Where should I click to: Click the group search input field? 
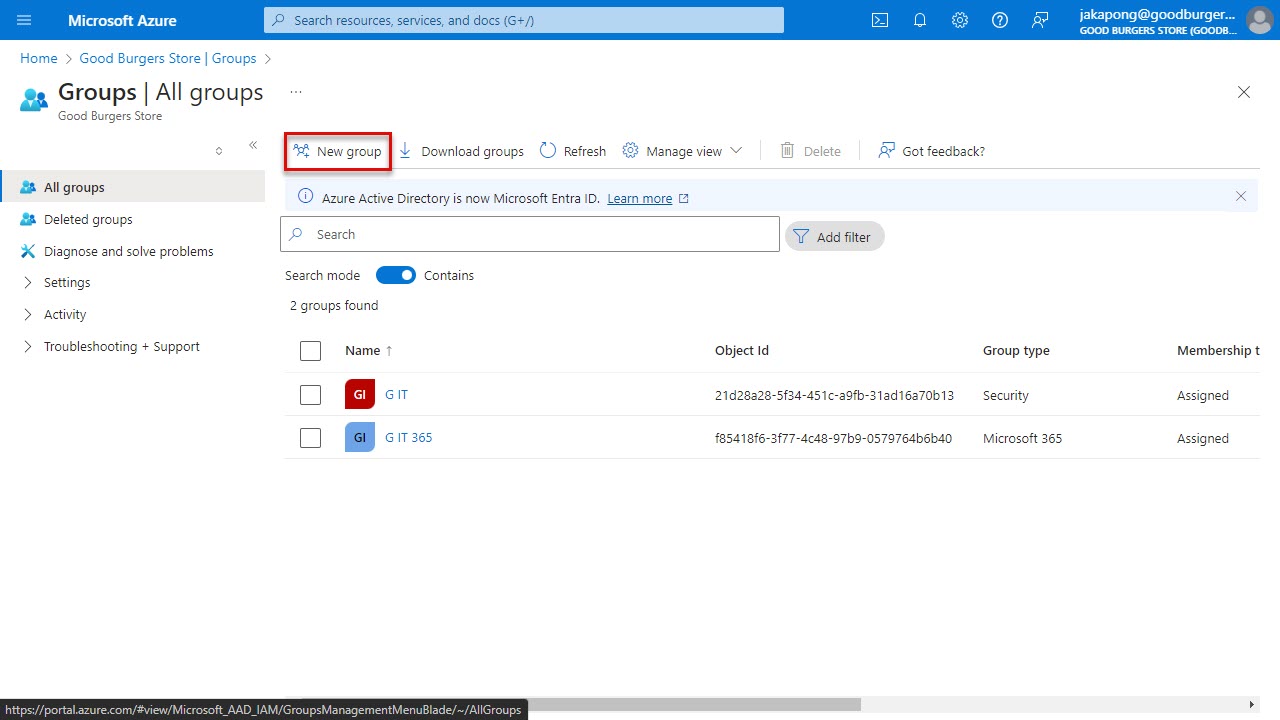coord(530,234)
